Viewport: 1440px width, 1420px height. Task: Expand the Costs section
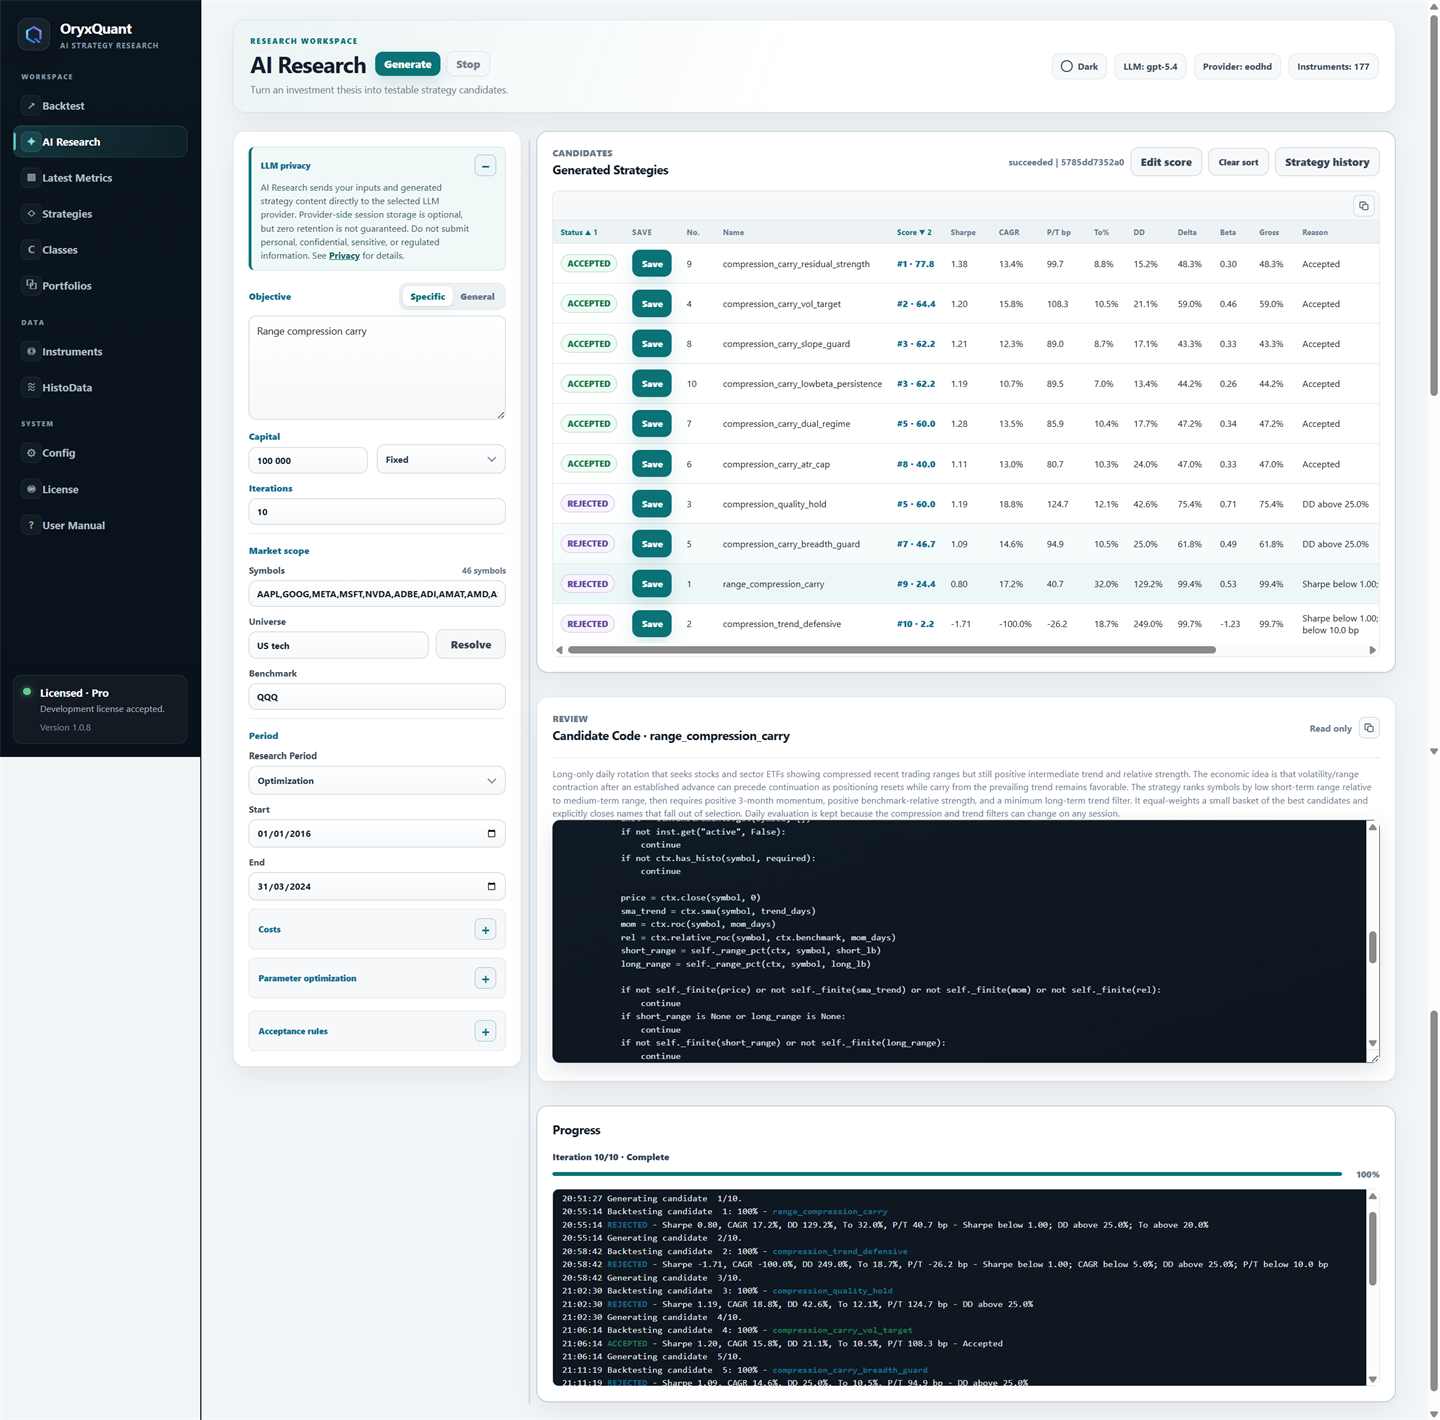pyautogui.click(x=485, y=930)
